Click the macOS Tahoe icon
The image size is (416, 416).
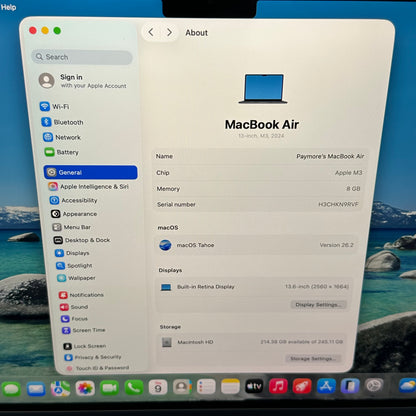click(165, 245)
